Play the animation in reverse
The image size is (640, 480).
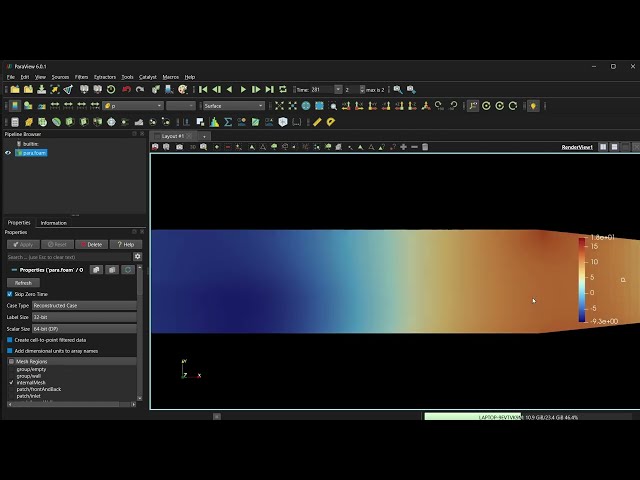click(x=229, y=89)
